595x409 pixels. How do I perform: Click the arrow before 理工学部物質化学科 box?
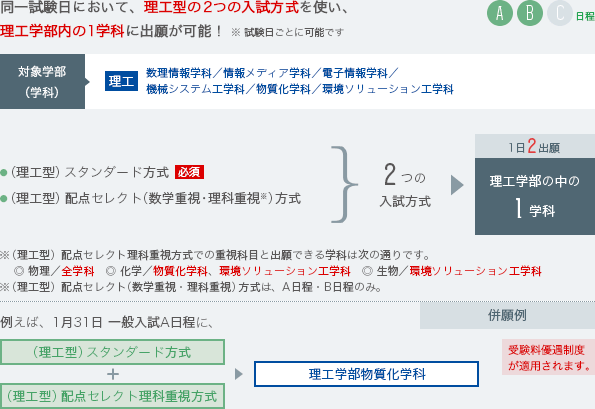pos(239,374)
